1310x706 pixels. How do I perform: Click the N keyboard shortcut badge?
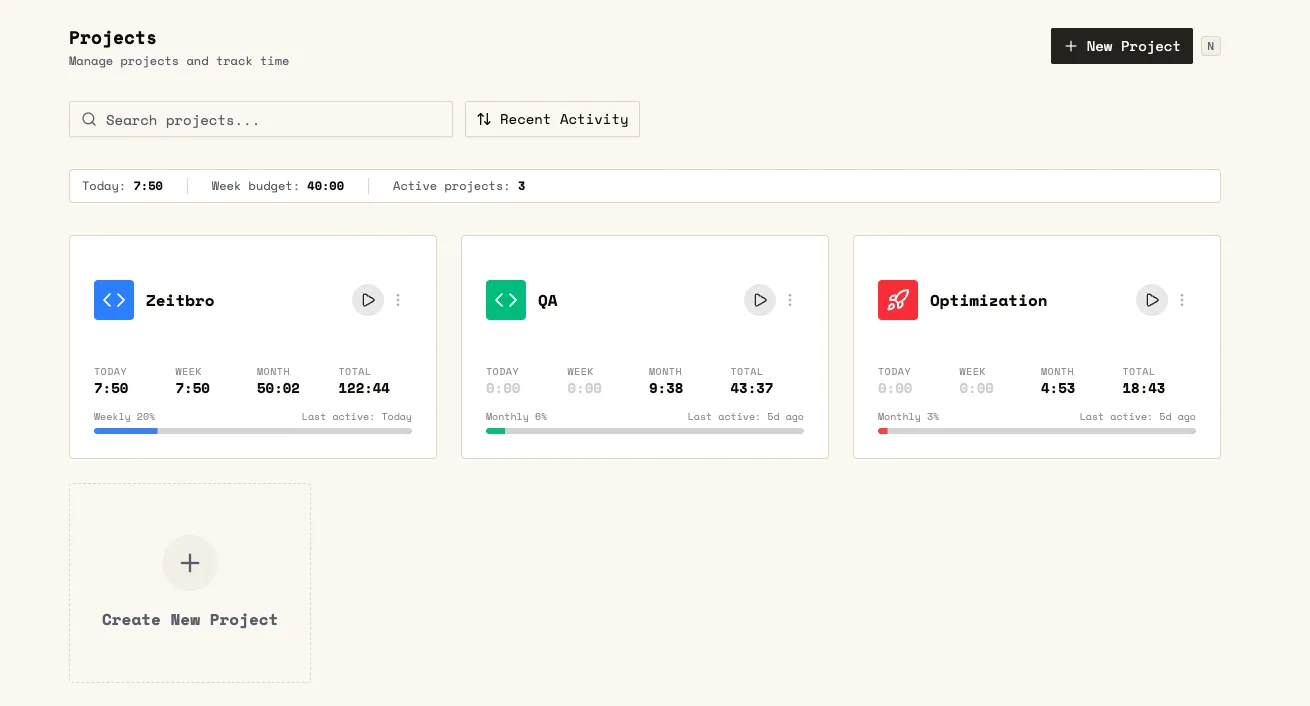(1211, 46)
